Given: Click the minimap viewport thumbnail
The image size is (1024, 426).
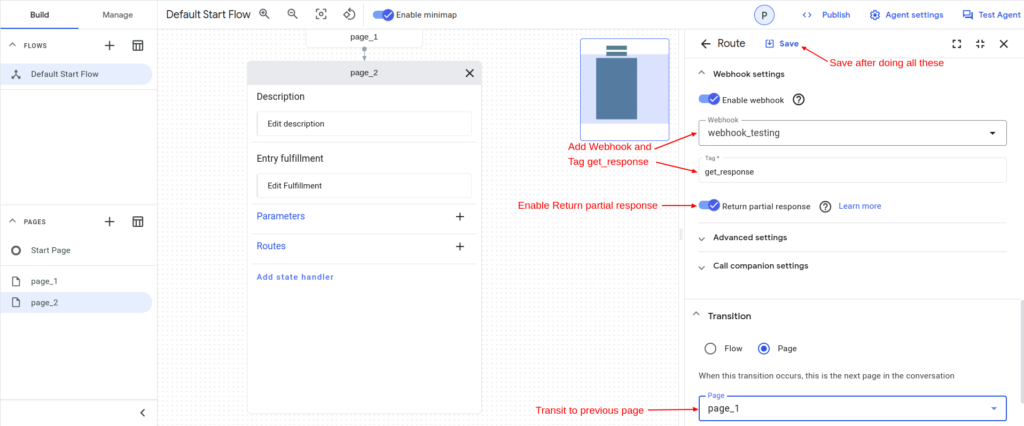Looking at the screenshot, I should [x=623, y=90].
